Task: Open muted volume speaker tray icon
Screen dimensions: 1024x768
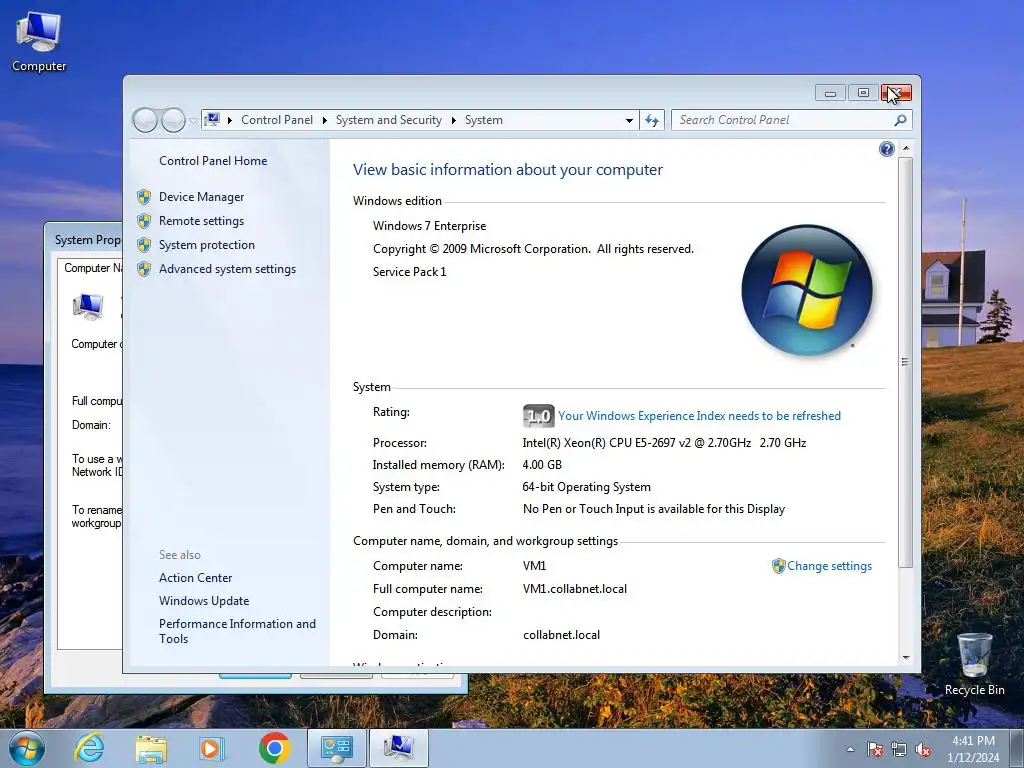Action: click(923, 749)
